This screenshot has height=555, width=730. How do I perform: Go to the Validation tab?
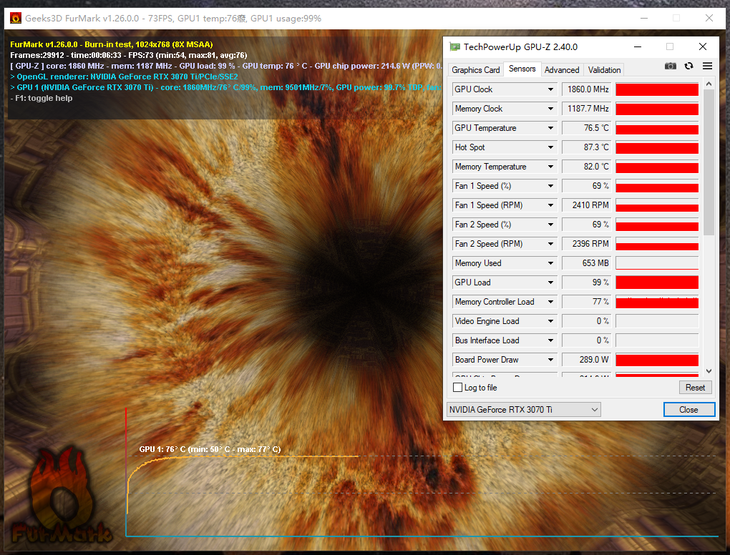pos(604,70)
